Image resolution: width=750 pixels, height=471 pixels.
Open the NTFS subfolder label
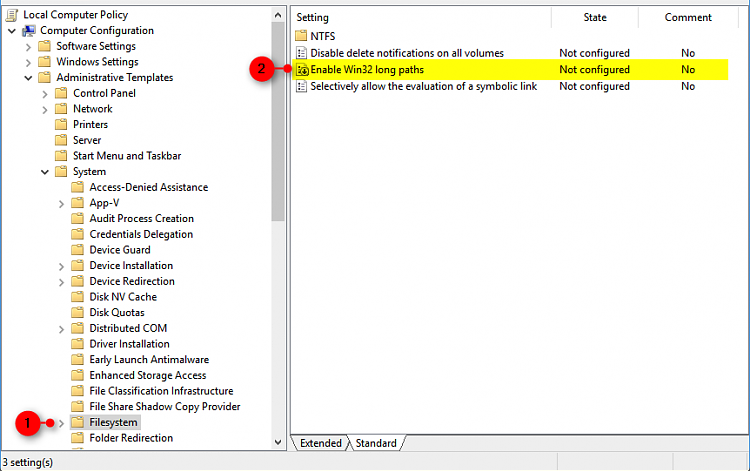click(x=323, y=36)
